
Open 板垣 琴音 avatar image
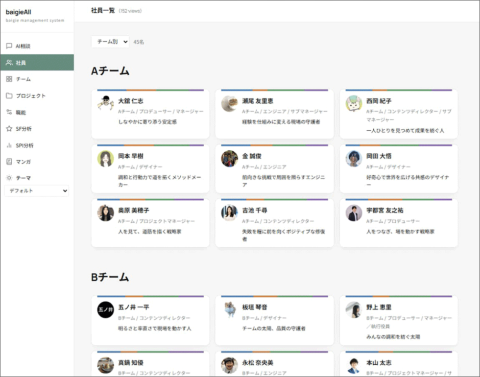(x=230, y=310)
